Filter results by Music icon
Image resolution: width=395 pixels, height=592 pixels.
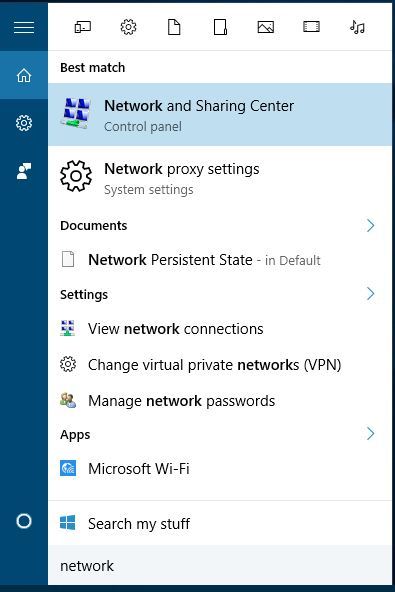[357, 27]
